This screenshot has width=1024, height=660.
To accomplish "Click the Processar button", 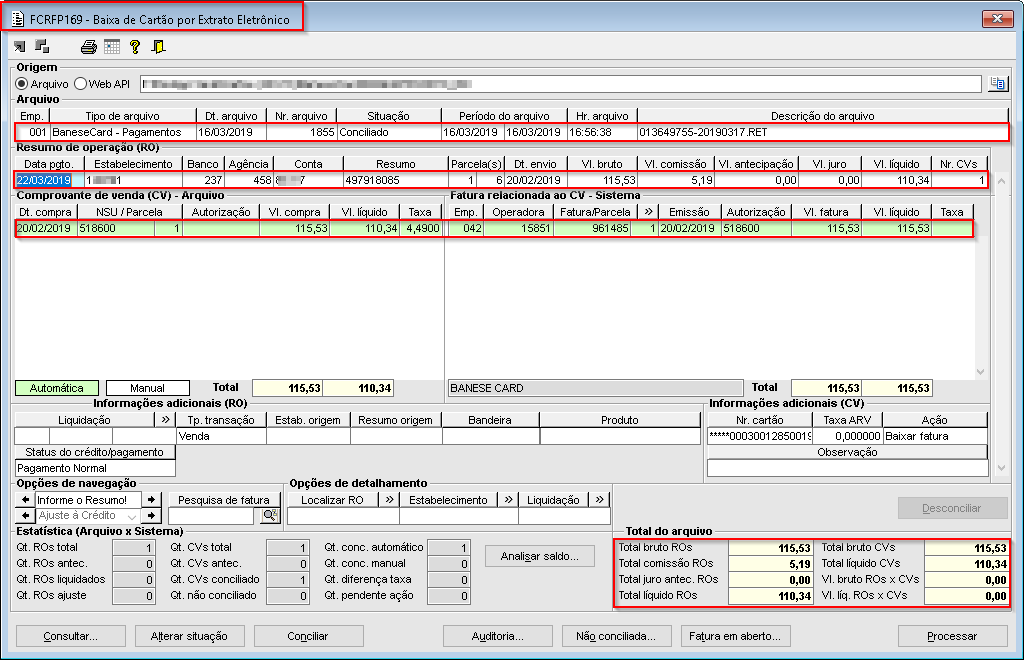I will click(x=952, y=636).
